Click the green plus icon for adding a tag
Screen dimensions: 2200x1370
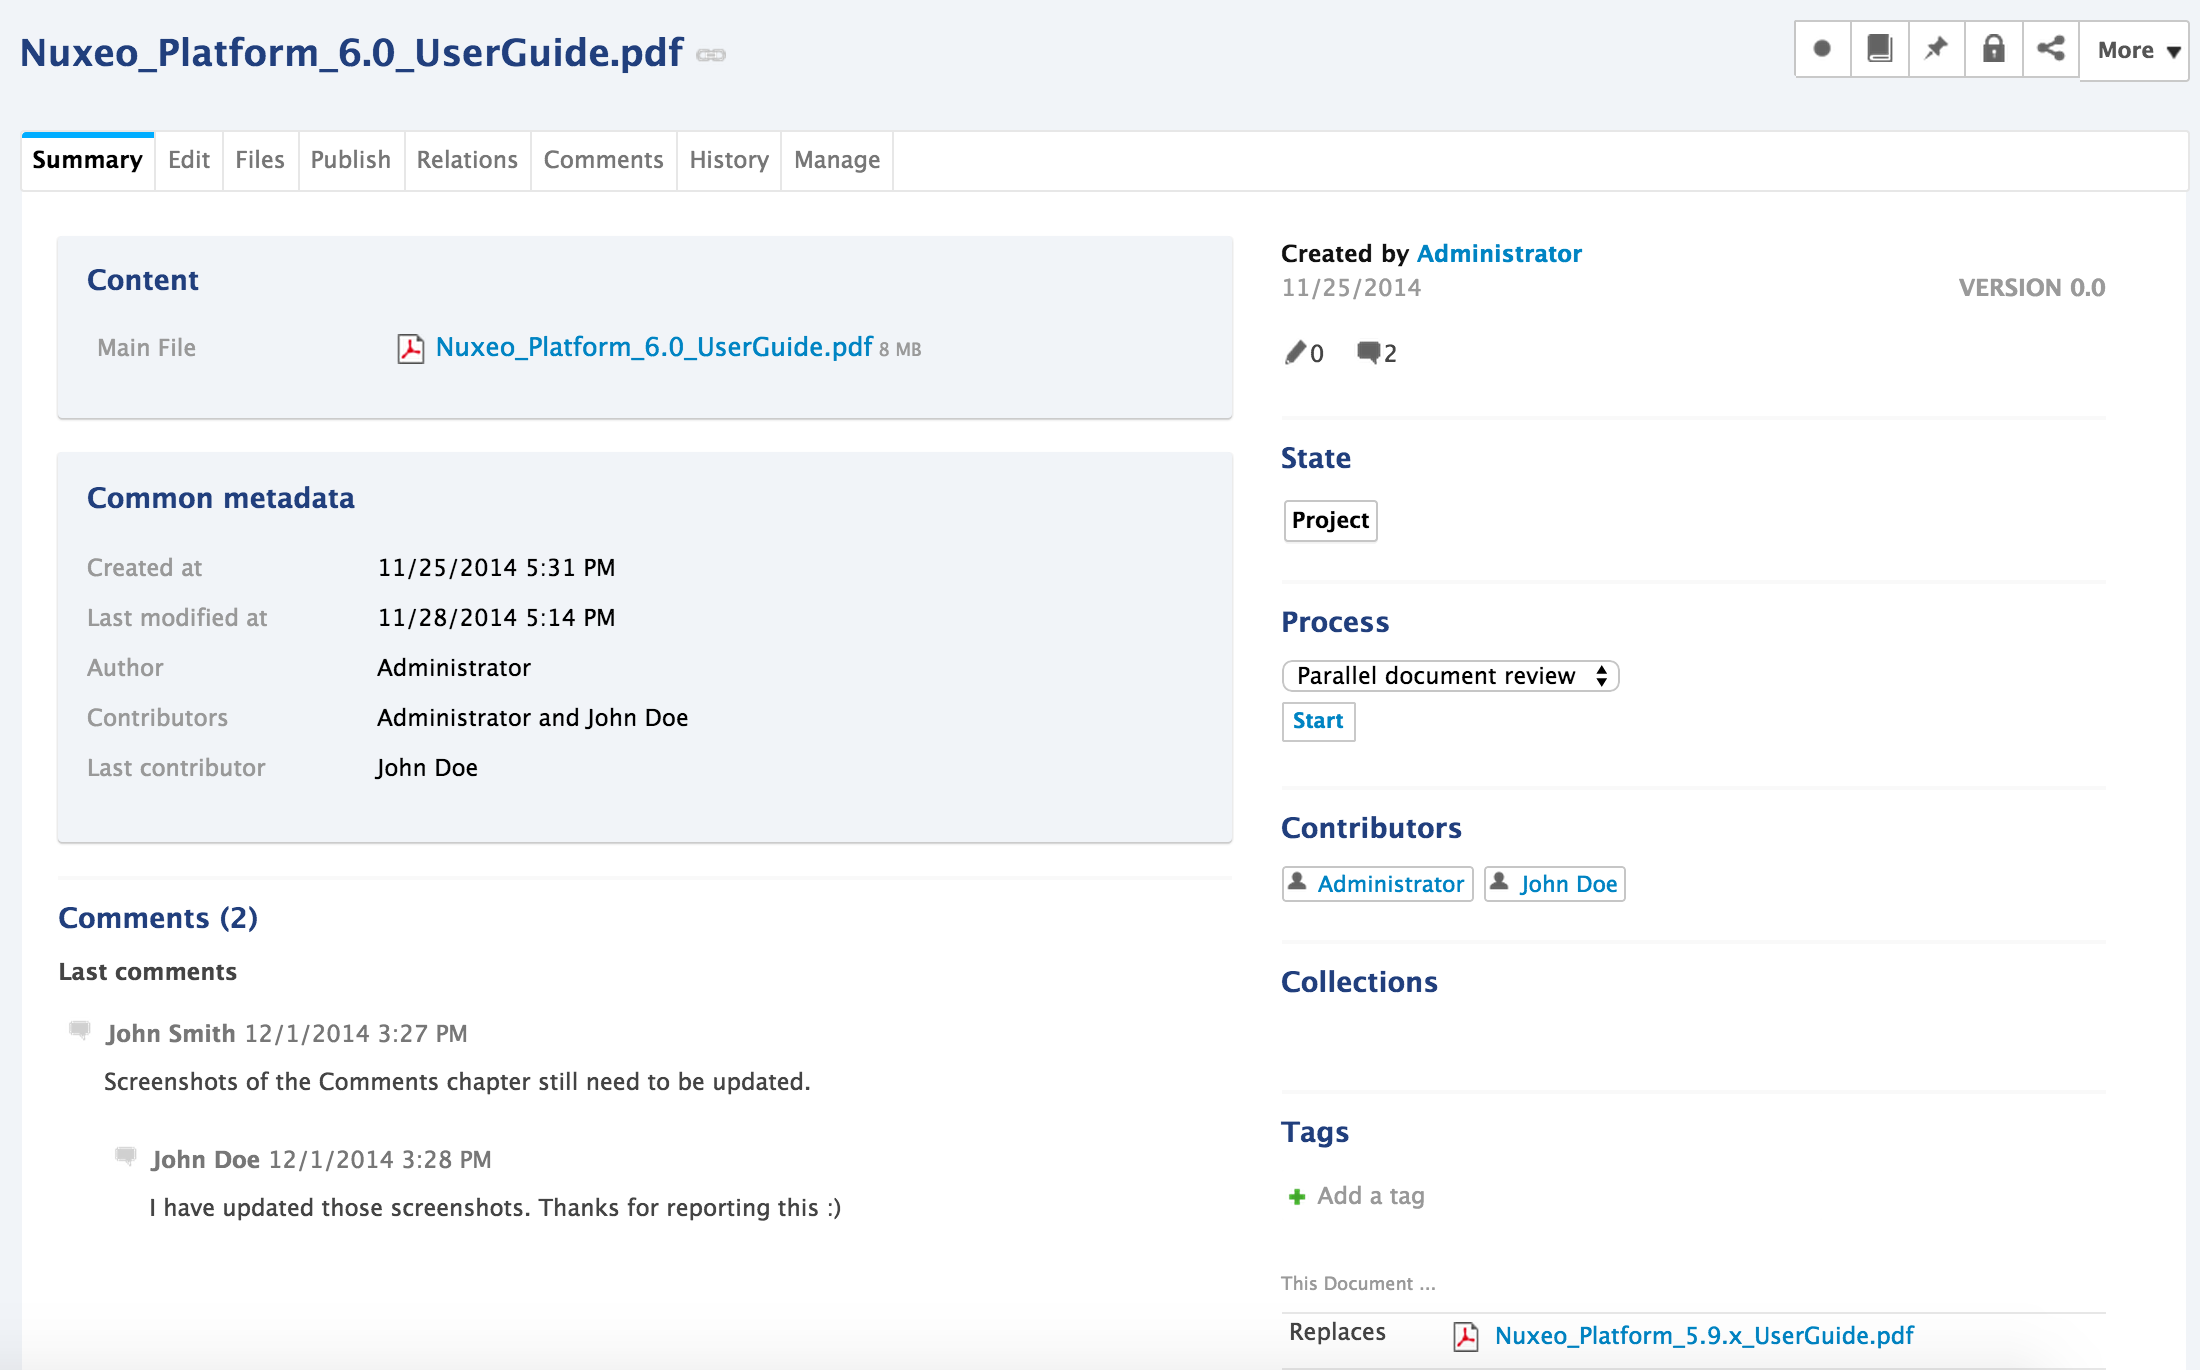tap(1297, 1197)
